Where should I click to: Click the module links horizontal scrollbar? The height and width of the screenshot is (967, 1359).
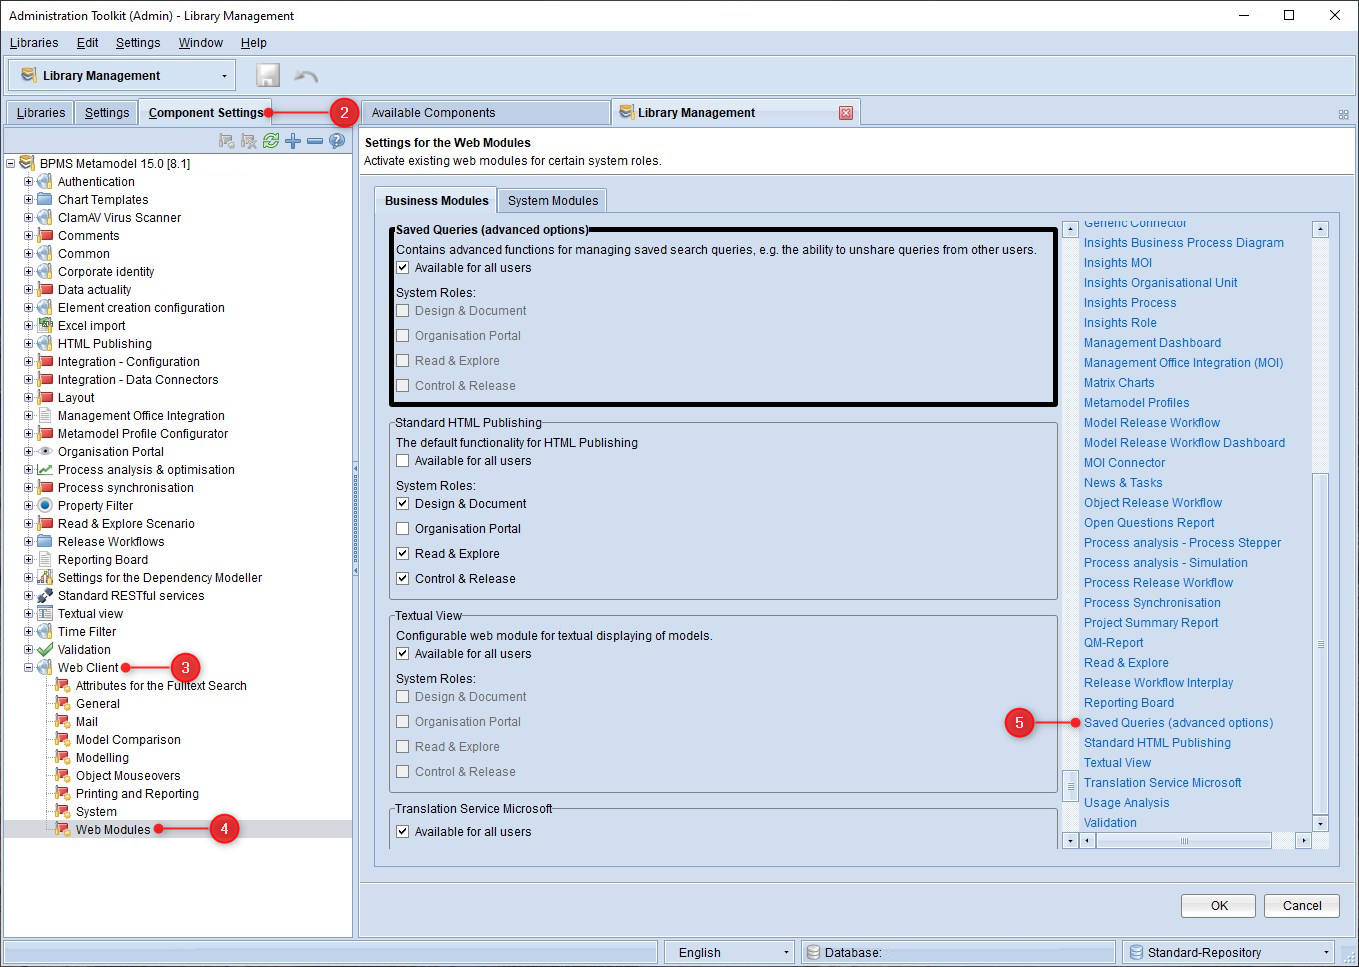pos(1184,841)
